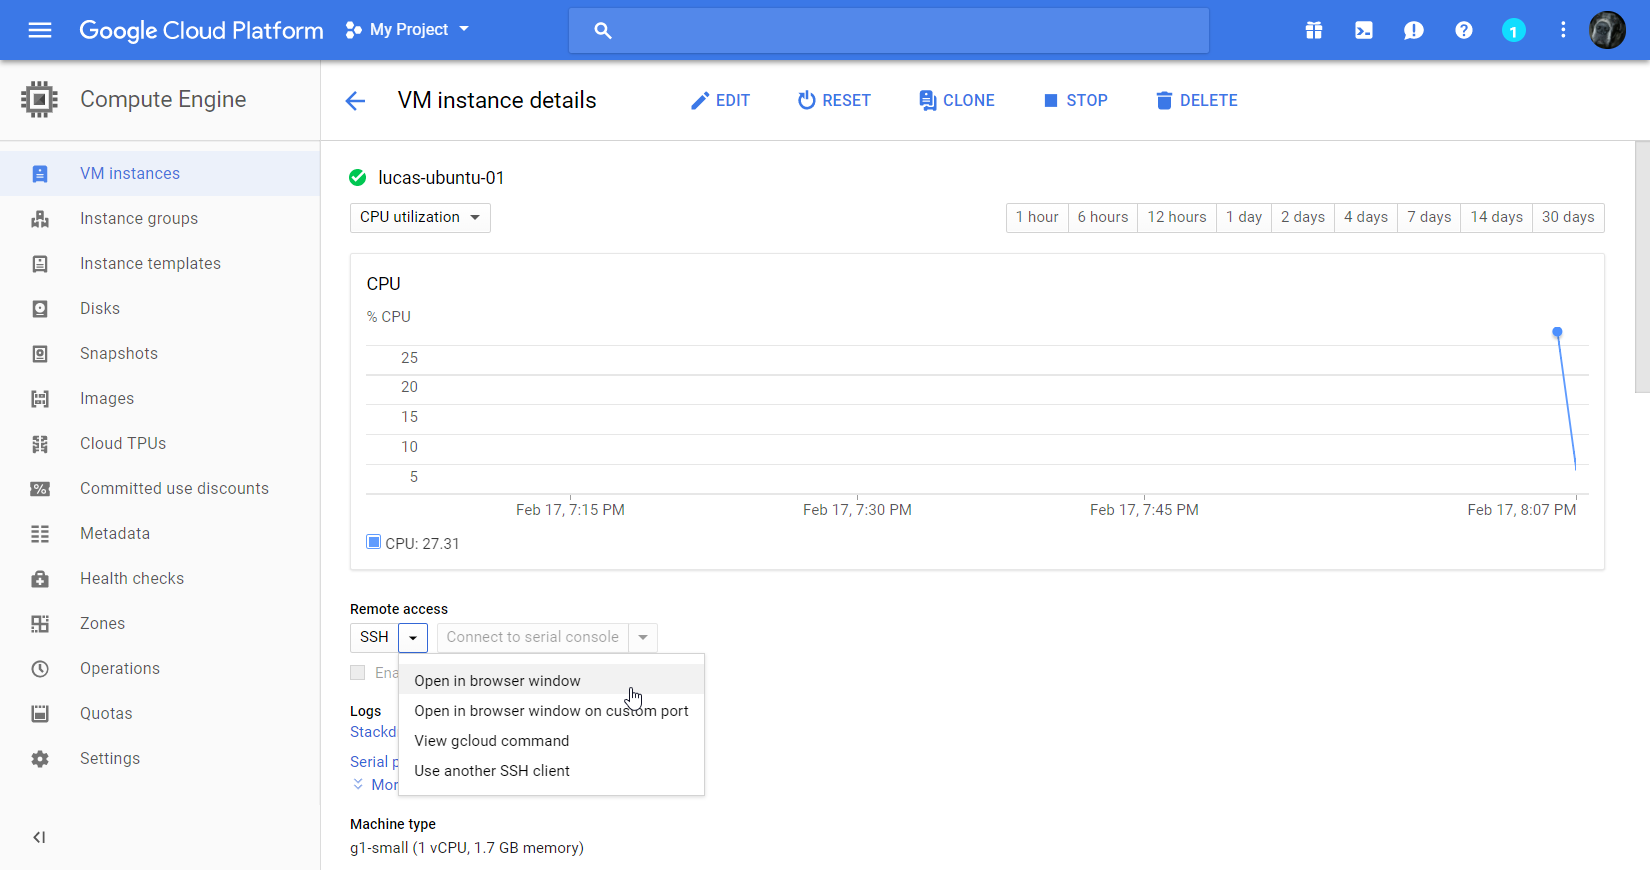
Task: Open VM instances in the sidebar
Action: click(160, 173)
